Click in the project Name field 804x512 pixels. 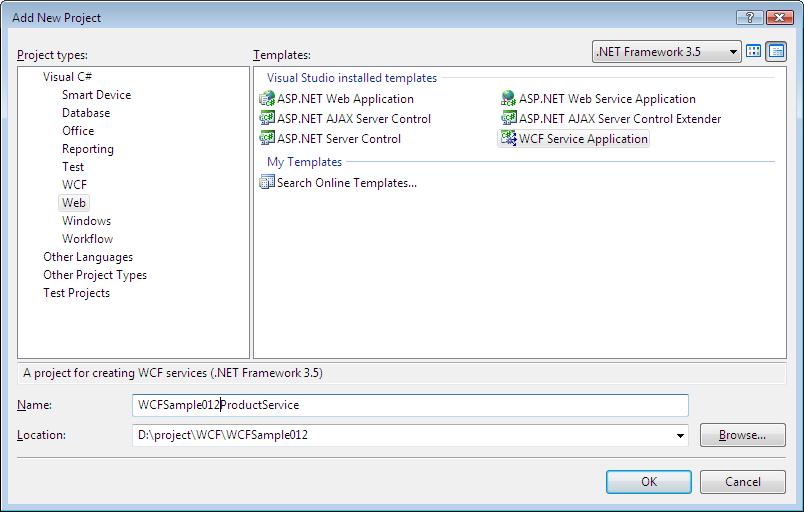coord(410,405)
